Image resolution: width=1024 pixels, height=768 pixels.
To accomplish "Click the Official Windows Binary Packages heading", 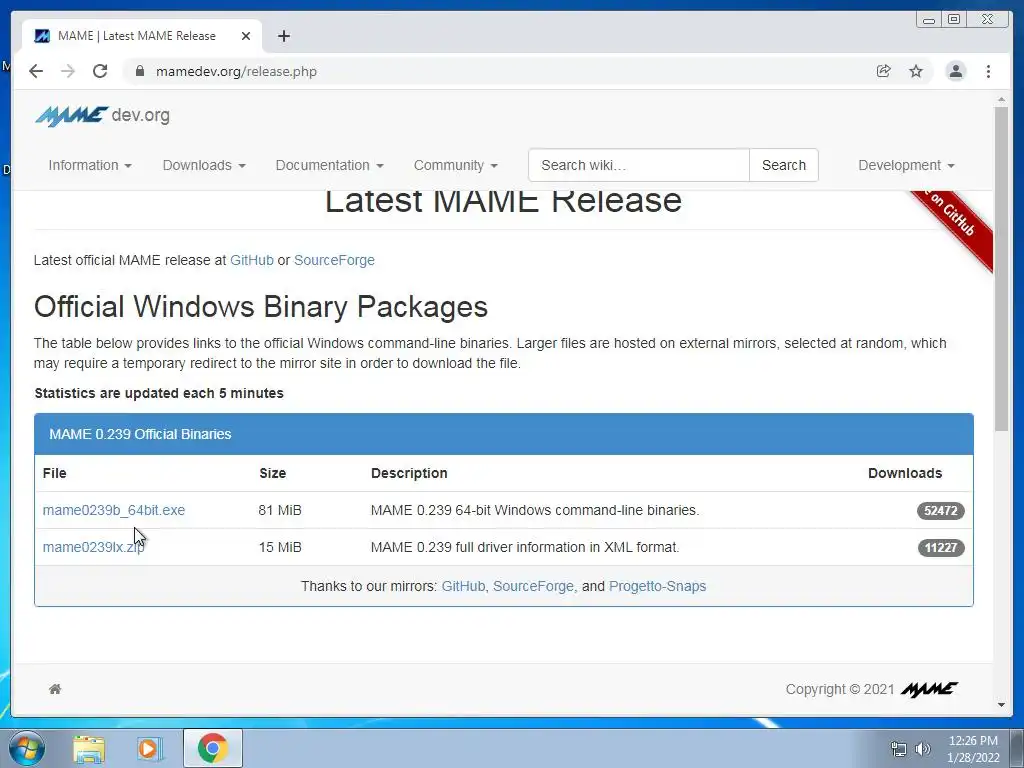I will point(261,307).
